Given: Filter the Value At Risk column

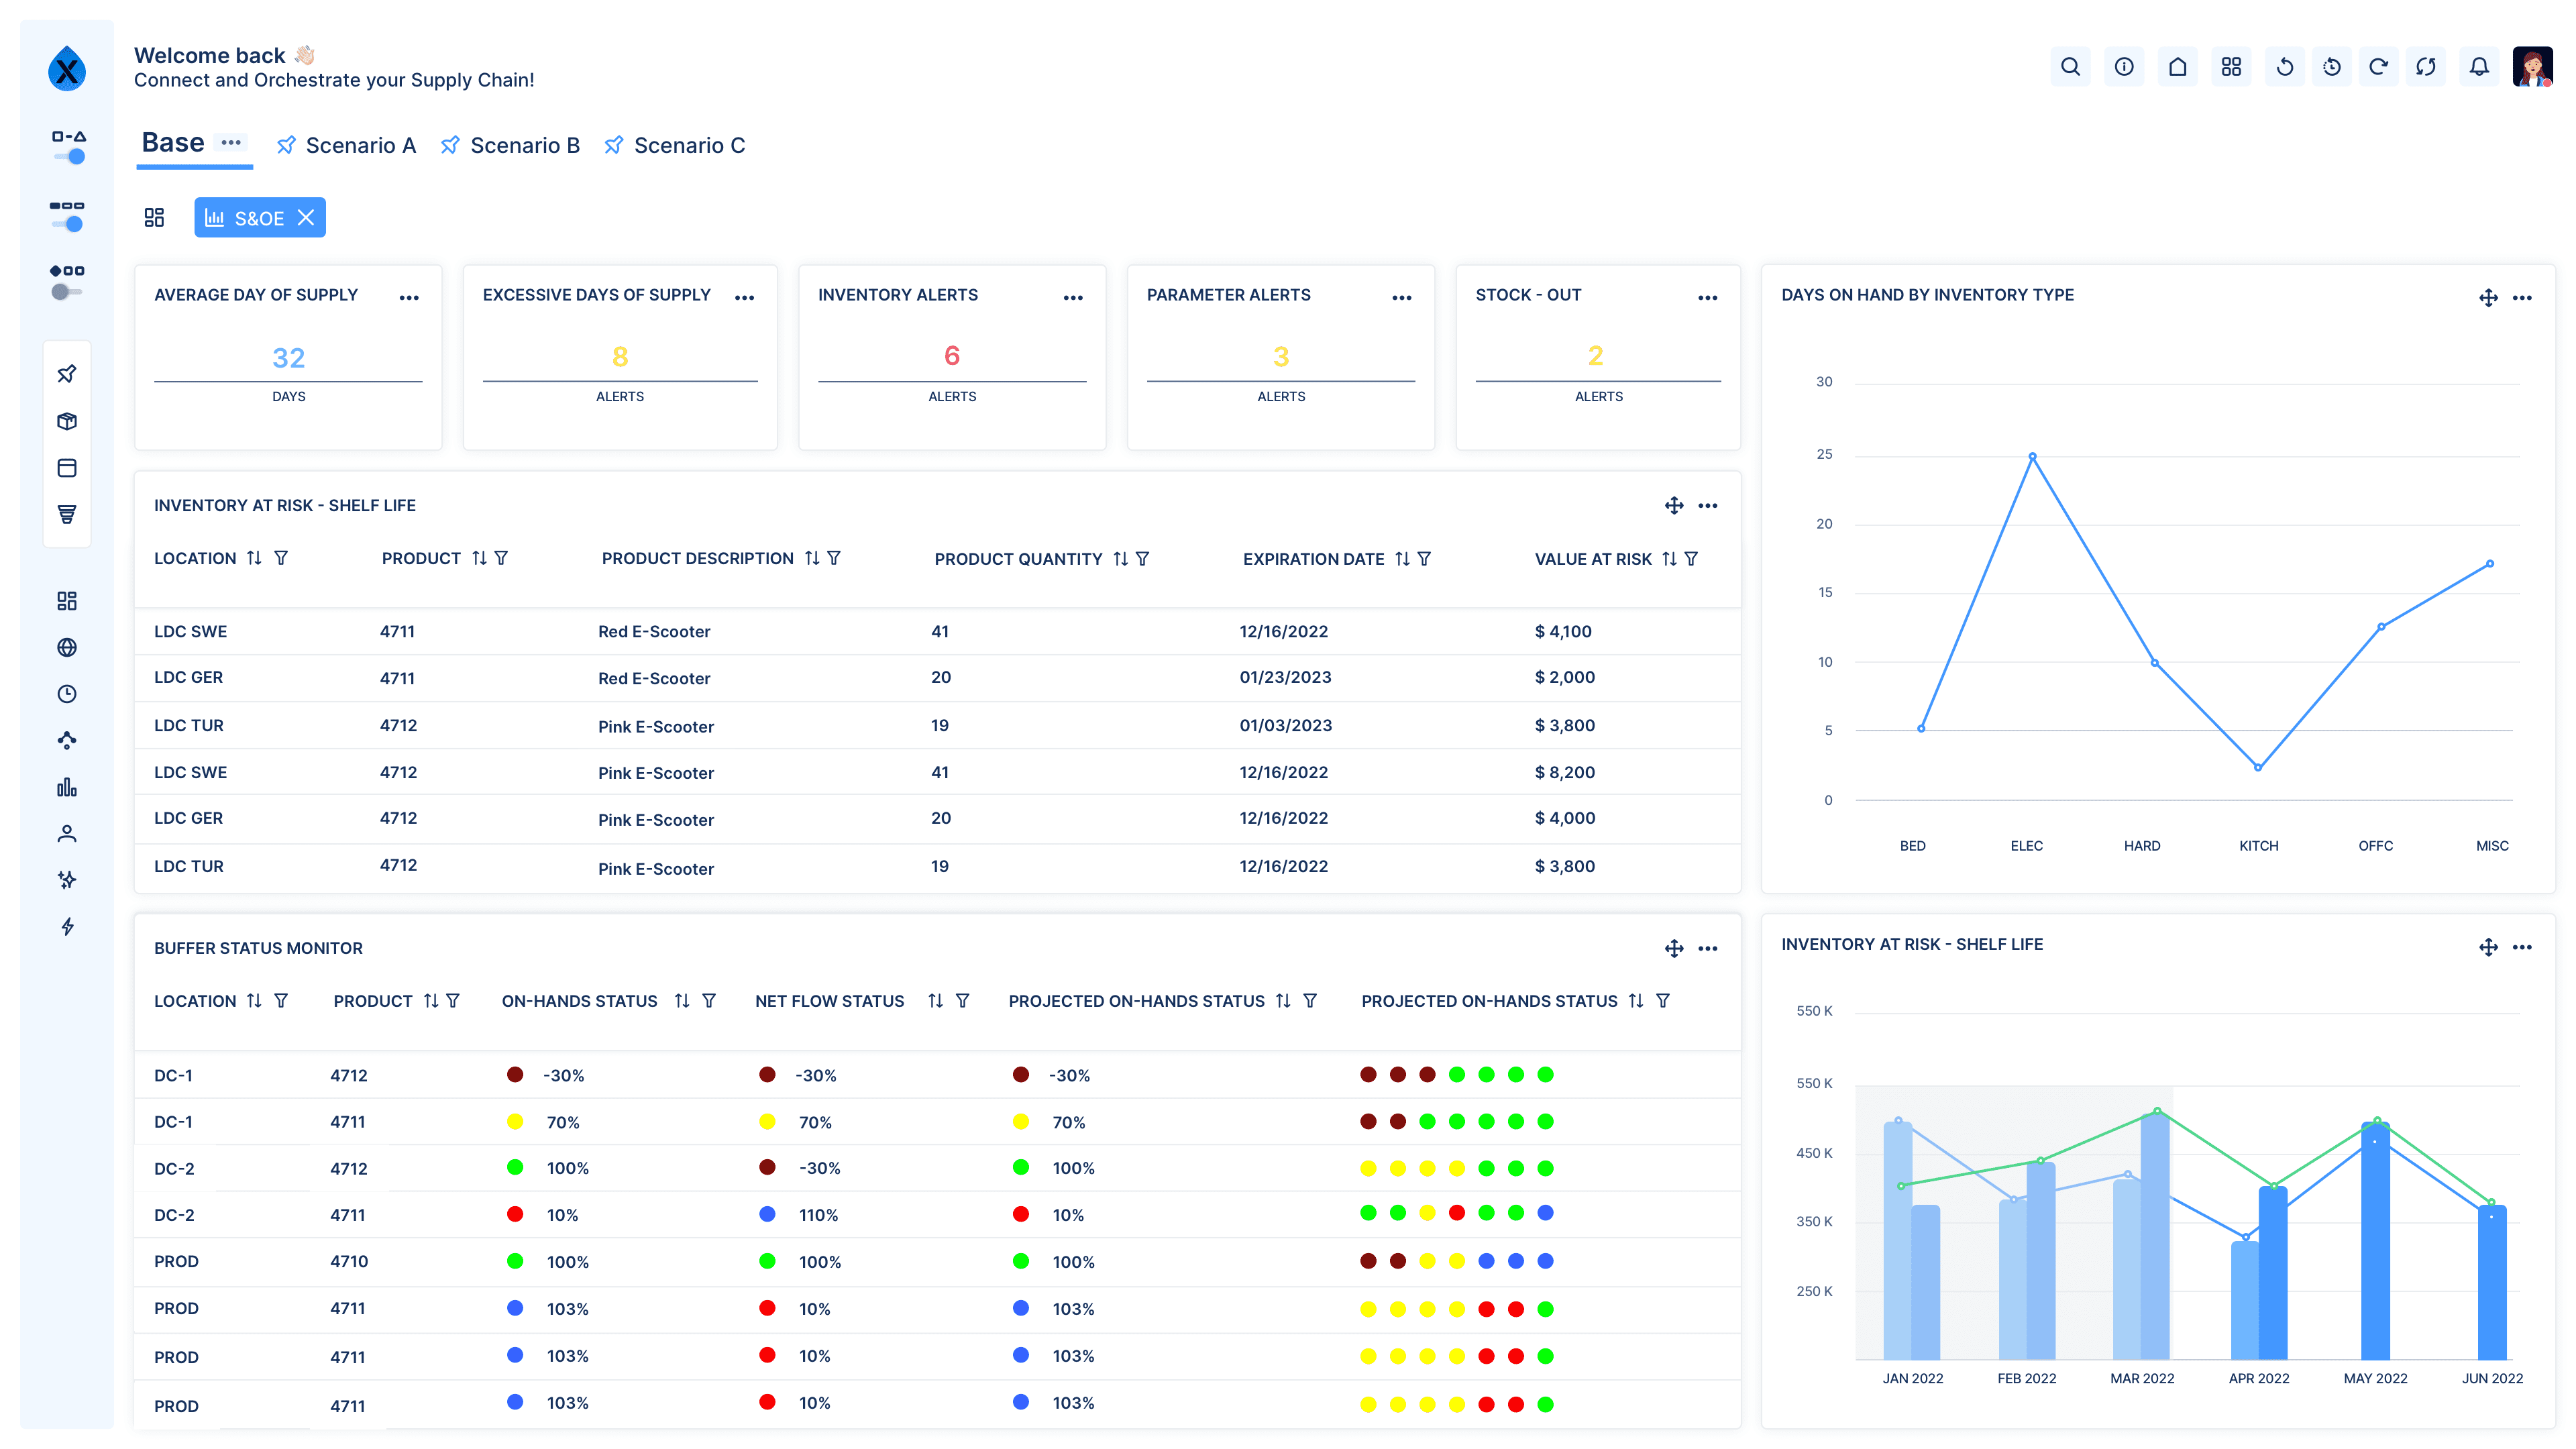Looking at the screenshot, I should 1690,559.
